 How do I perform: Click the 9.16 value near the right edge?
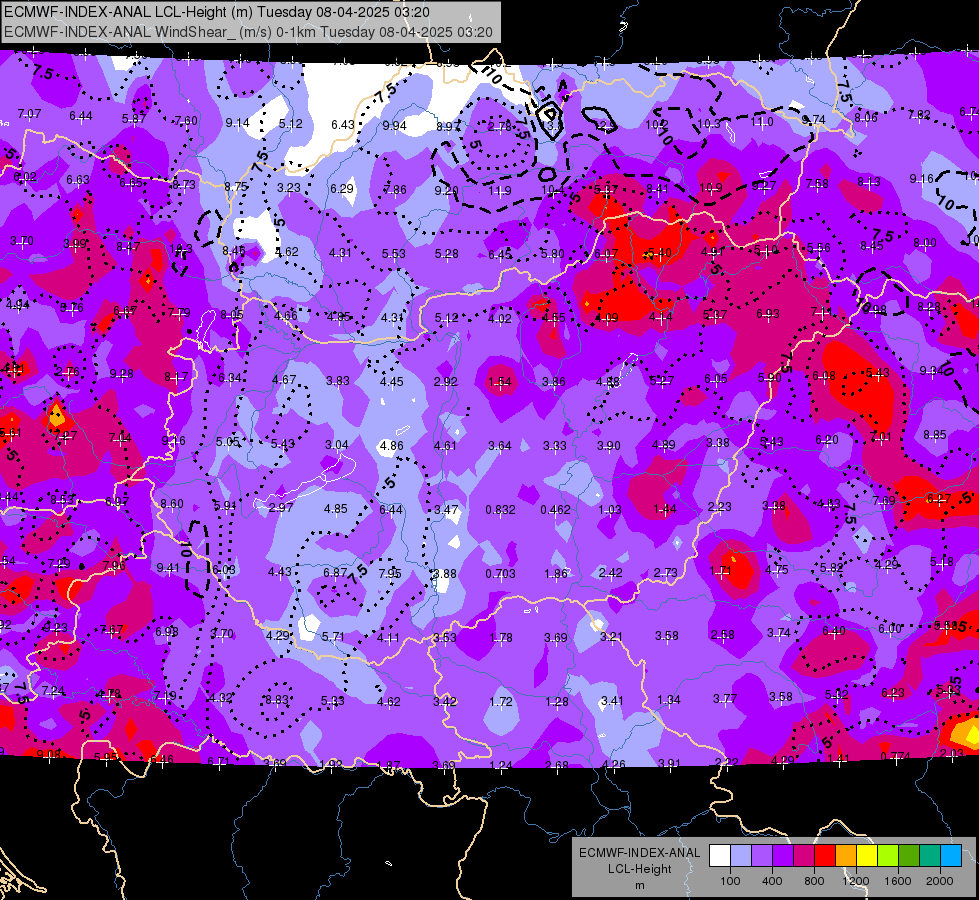pyautogui.click(x=922, y=179)
